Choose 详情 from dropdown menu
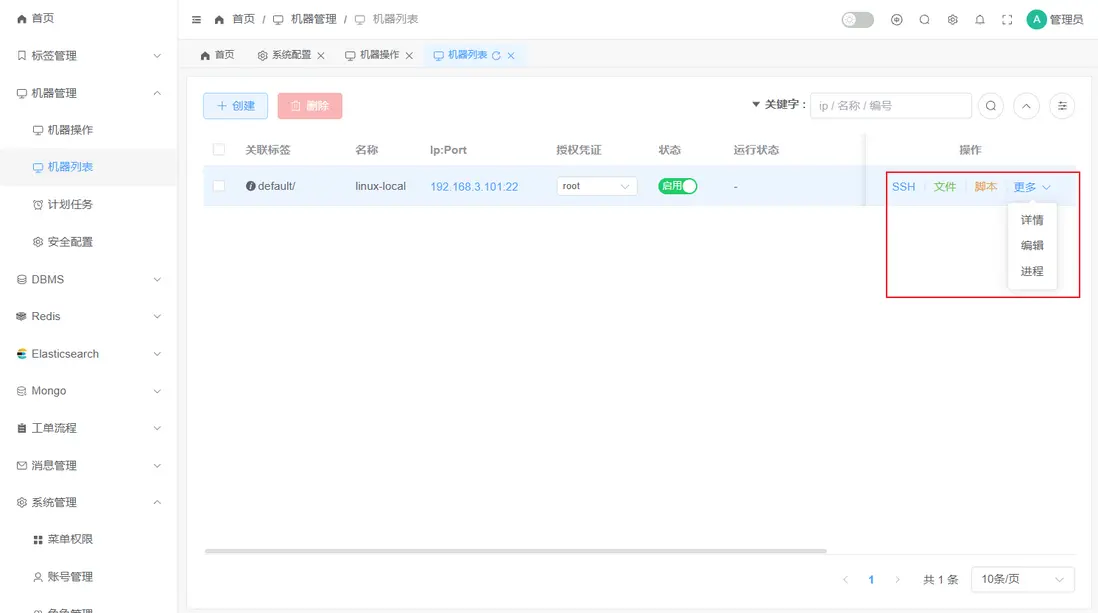The width and height of the screenshot is (1098, 613). click(x=1032, y=220)
